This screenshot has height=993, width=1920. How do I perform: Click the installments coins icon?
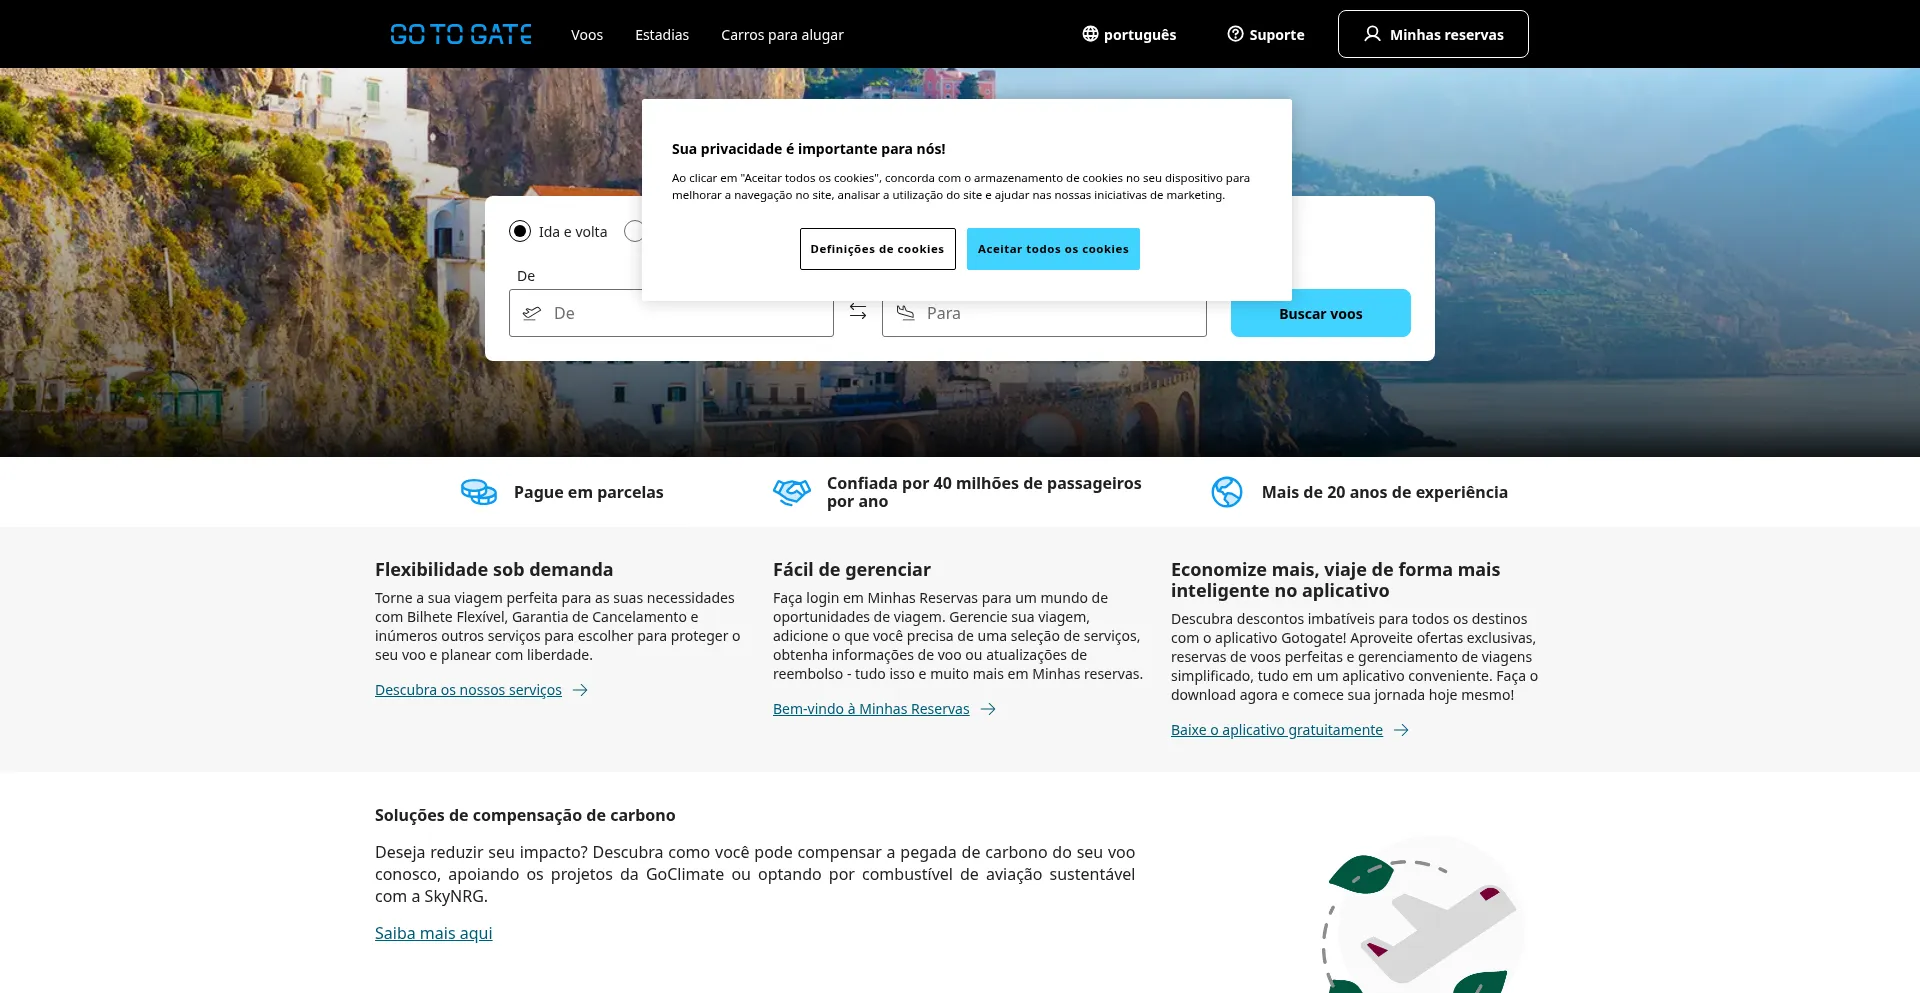479,492
